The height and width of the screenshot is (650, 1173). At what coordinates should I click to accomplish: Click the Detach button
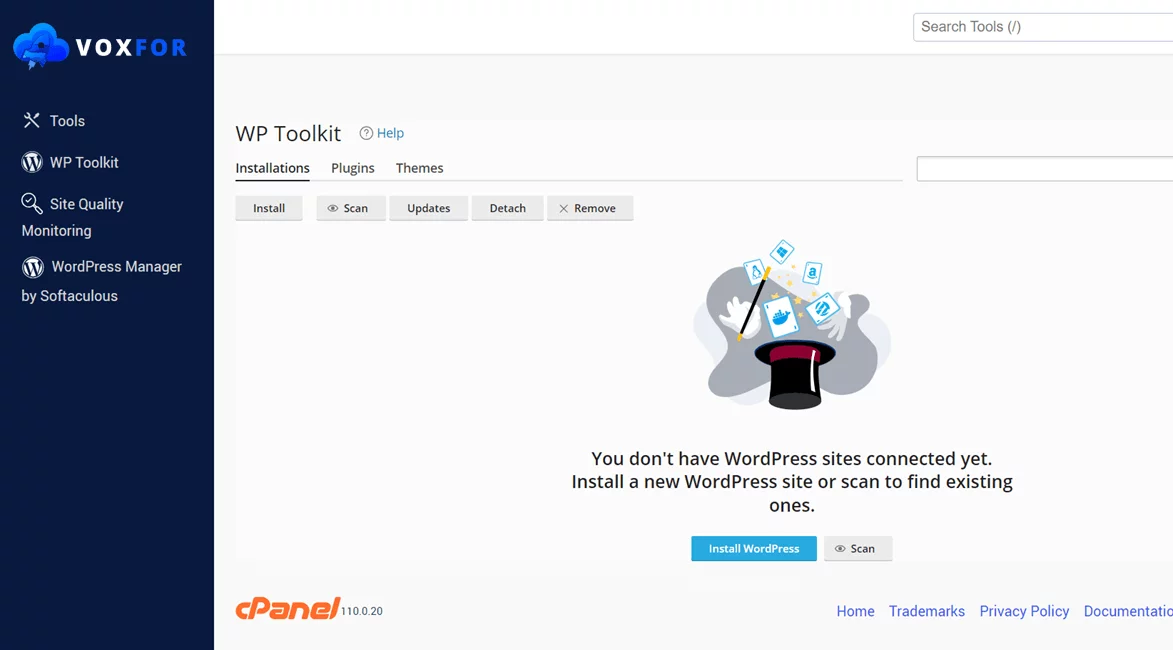click(507, 209)
